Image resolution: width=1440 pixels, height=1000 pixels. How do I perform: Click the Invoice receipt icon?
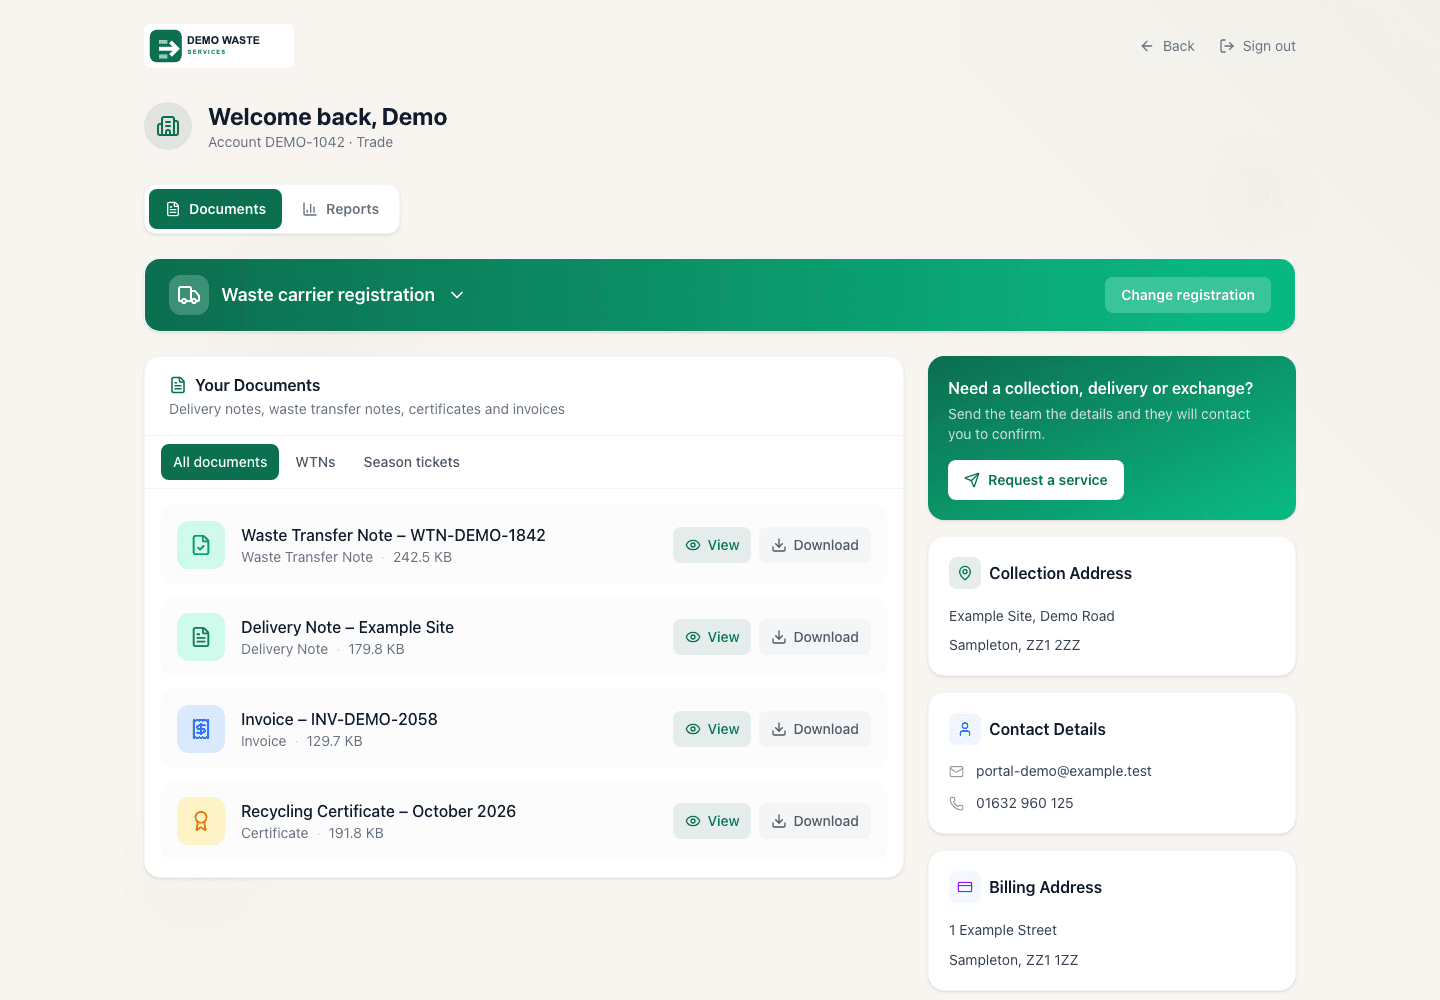coord(201,729)
